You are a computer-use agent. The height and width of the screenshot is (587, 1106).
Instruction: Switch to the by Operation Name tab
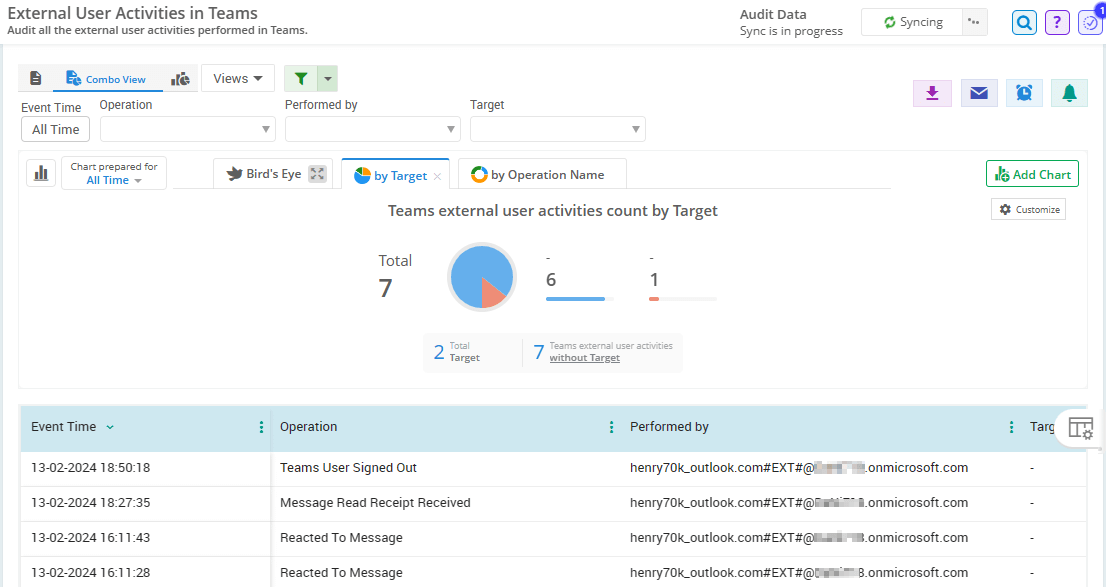coord(538,175)
